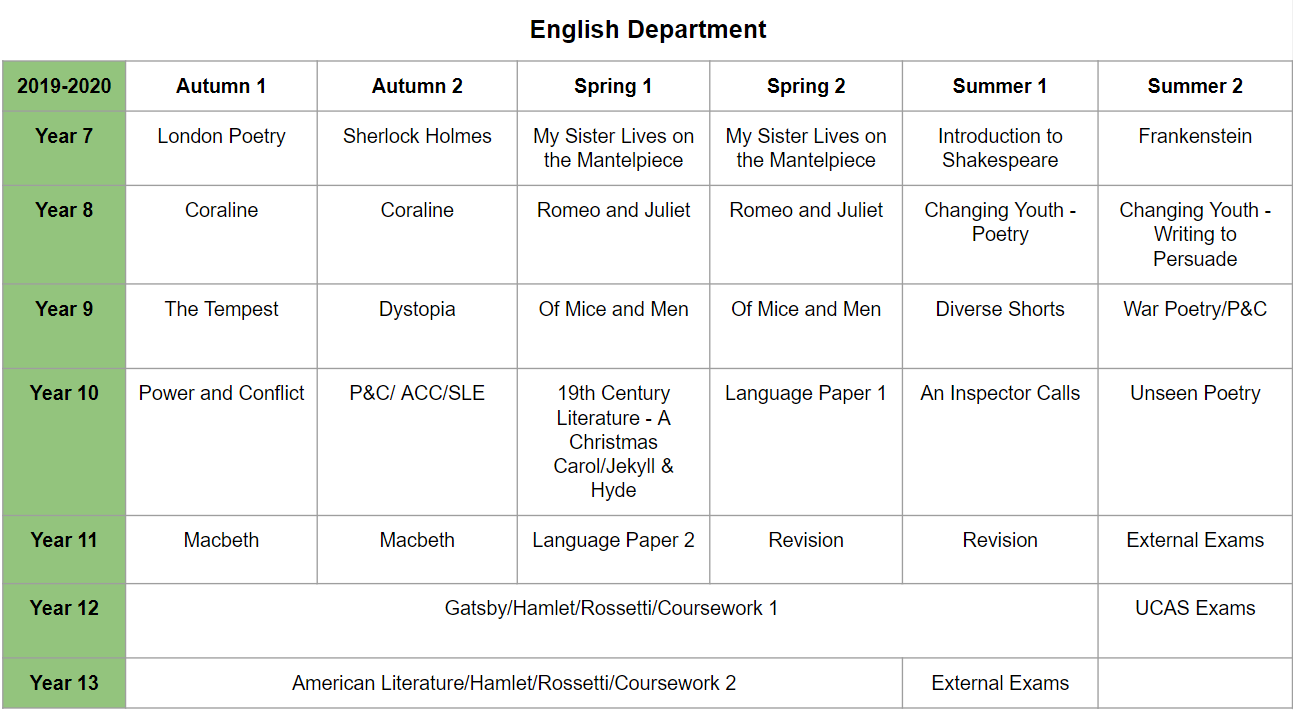Select the 'Language Paper 1' cell

[x=806, y=442]
